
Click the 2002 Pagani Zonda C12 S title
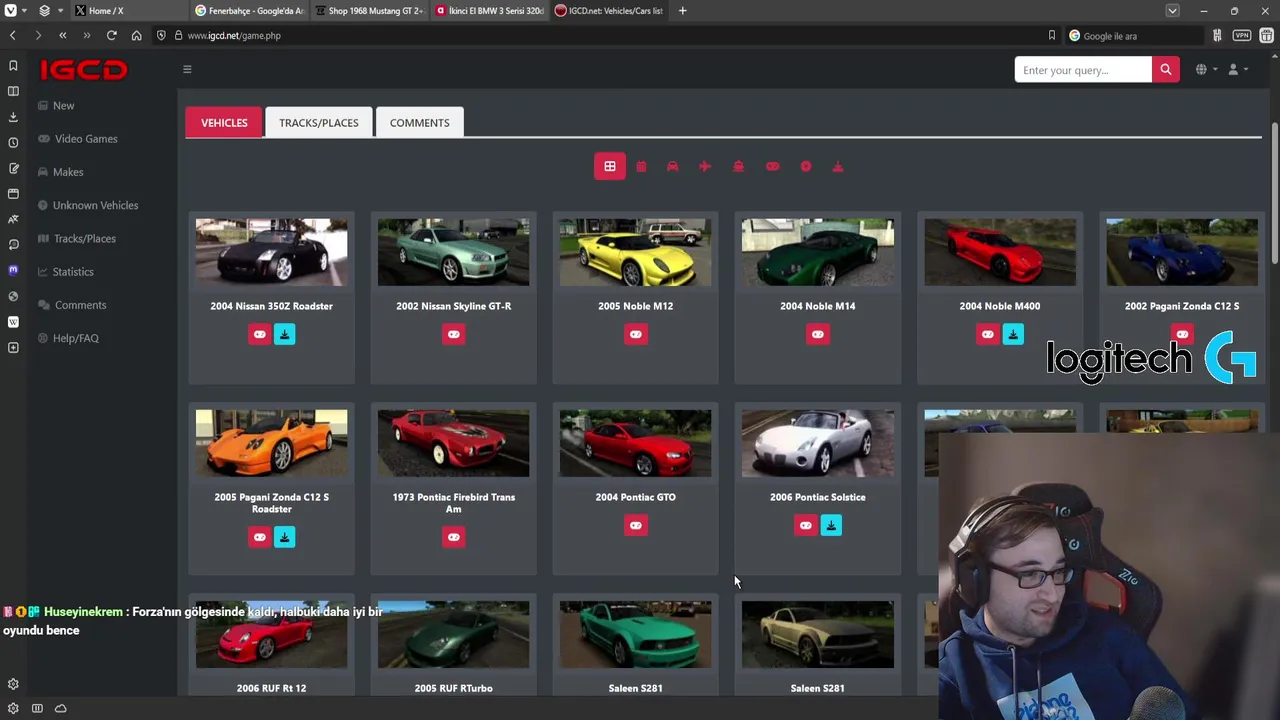click(x=1182, y=306)
